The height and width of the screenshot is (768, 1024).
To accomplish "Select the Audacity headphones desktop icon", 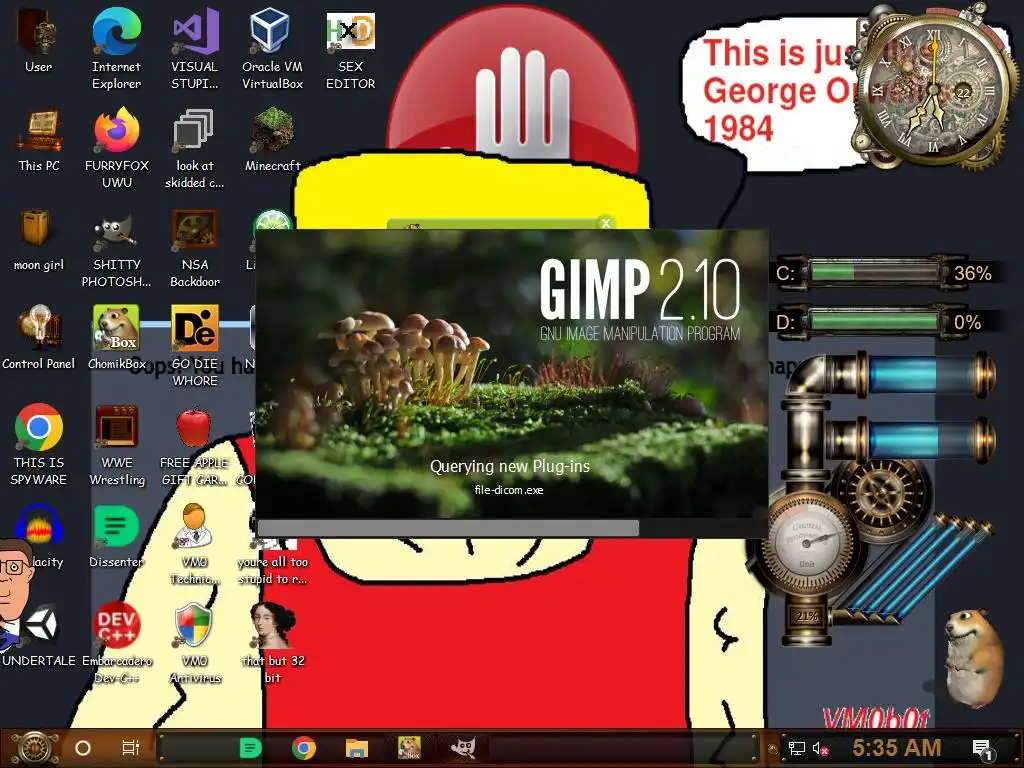I will coord(40,536).
